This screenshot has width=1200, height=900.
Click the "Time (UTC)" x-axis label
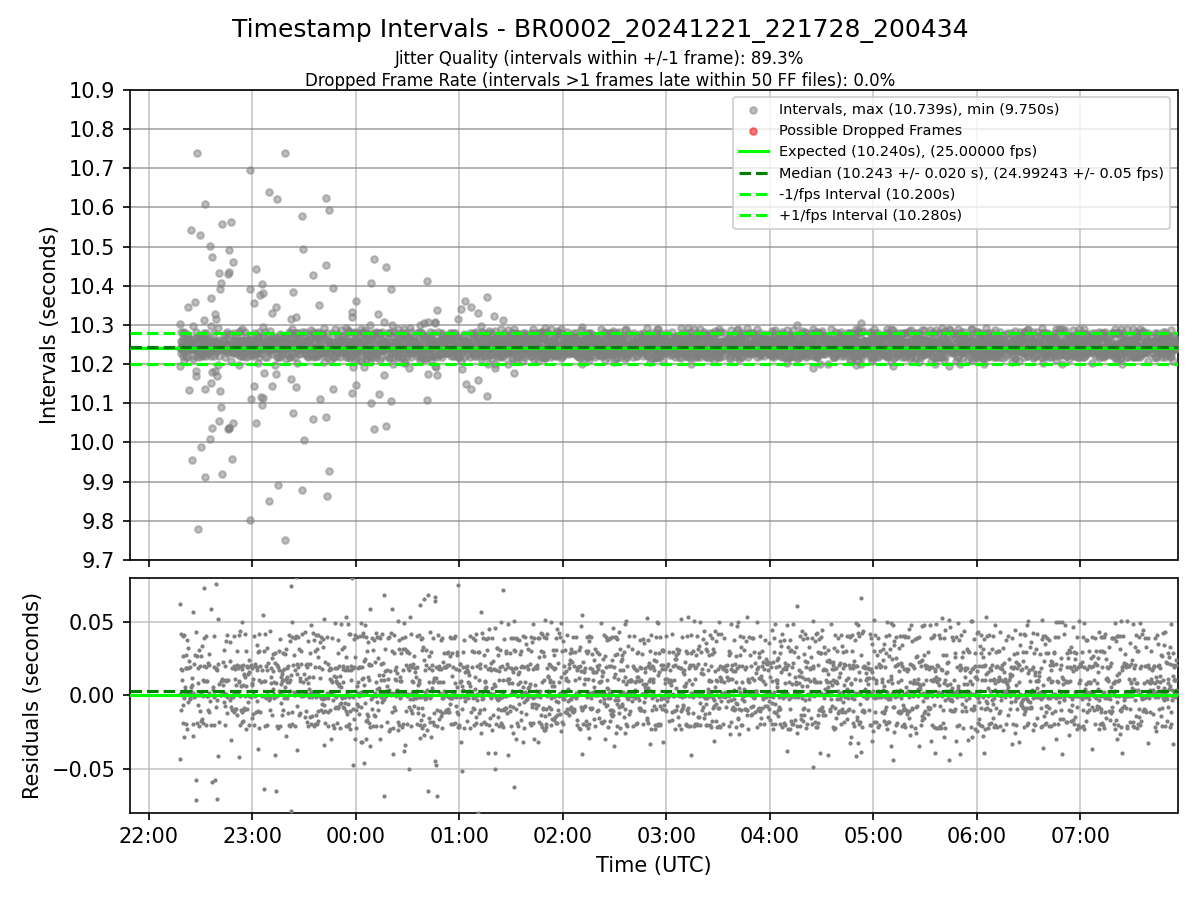653,865
